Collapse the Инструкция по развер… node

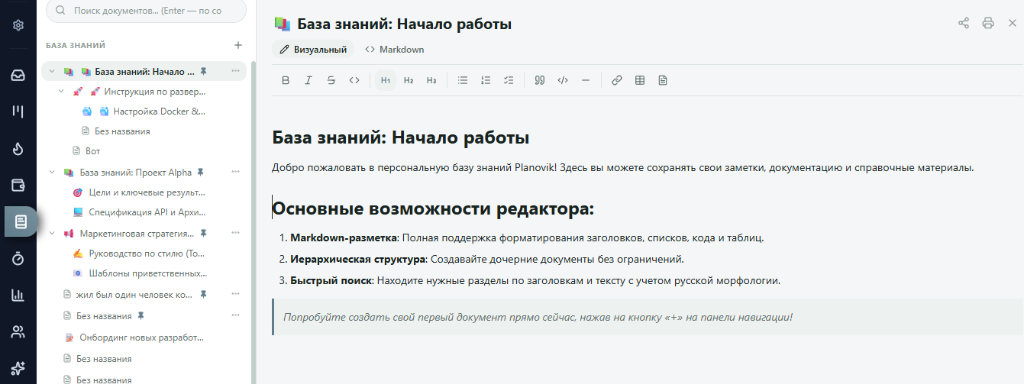pos(61,91)
